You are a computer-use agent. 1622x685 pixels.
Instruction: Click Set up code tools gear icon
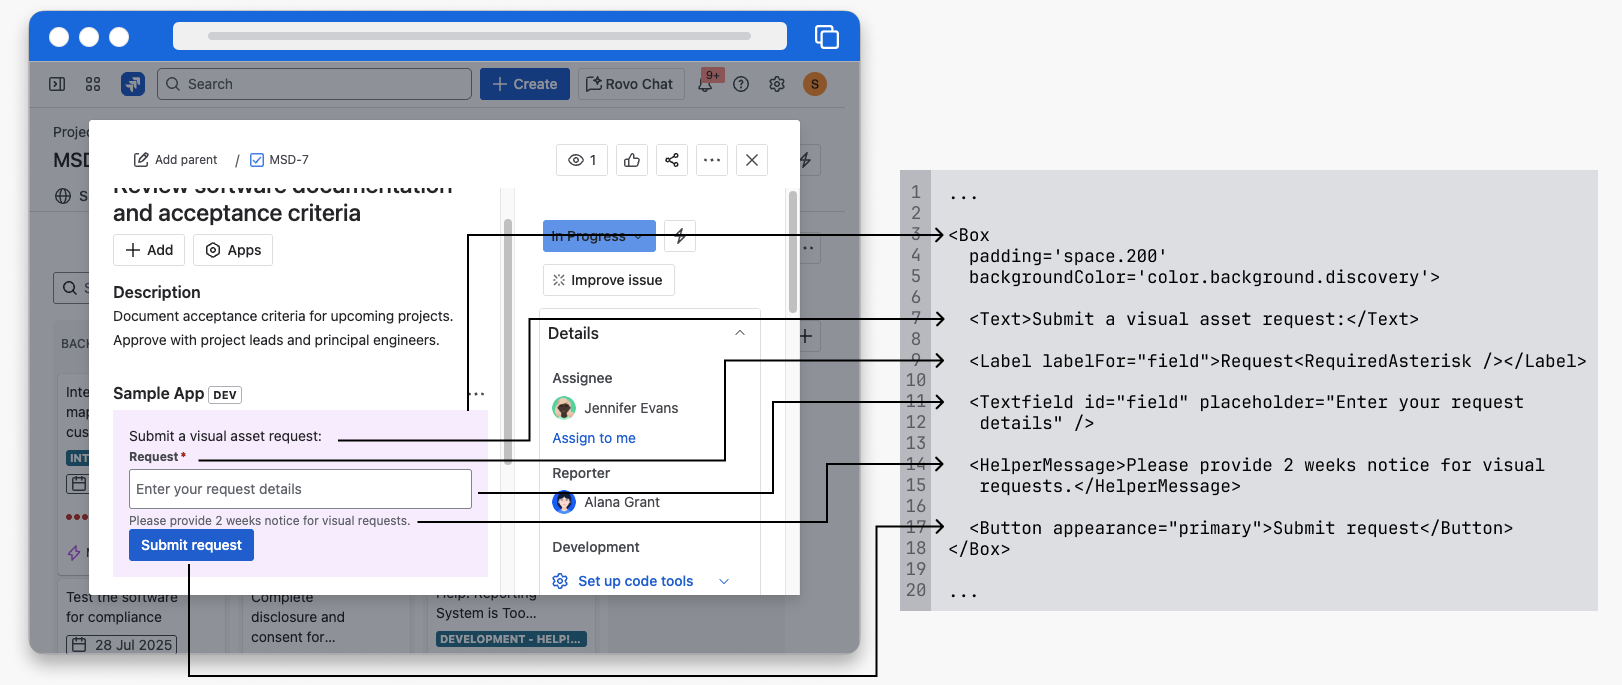coord(560,581)
